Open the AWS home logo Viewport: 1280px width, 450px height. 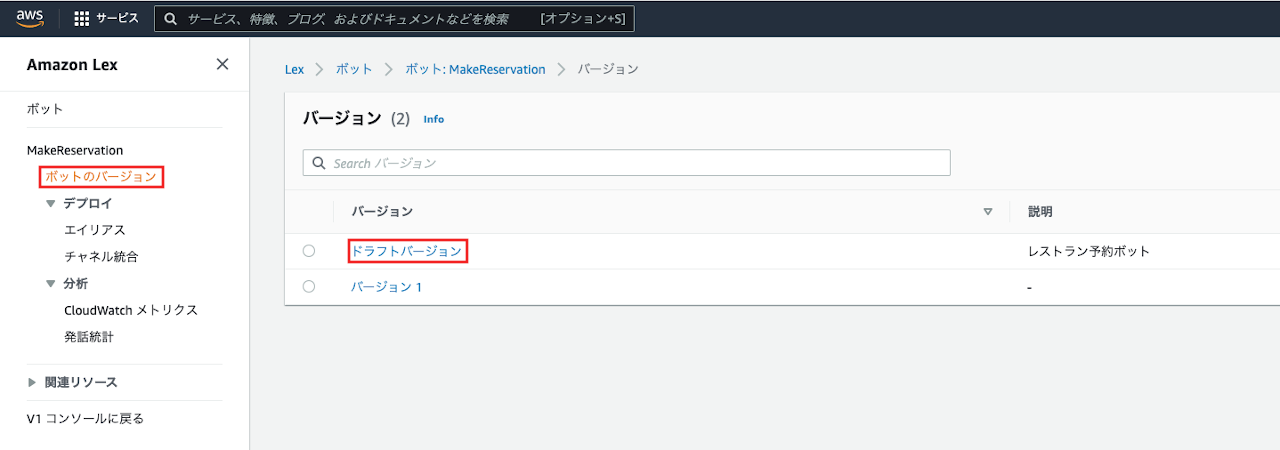pyautogui.click(x=30, y=18)
